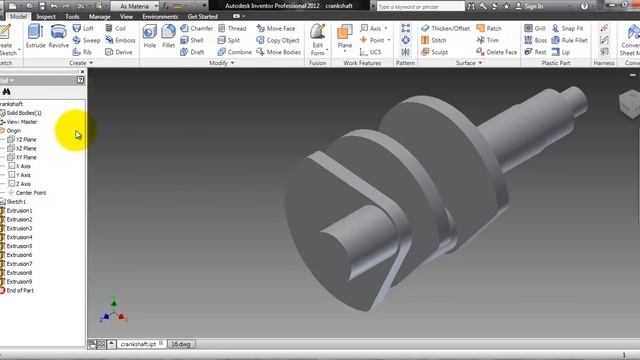
Task: Open the model browser help button
Action: coord(80,80)
